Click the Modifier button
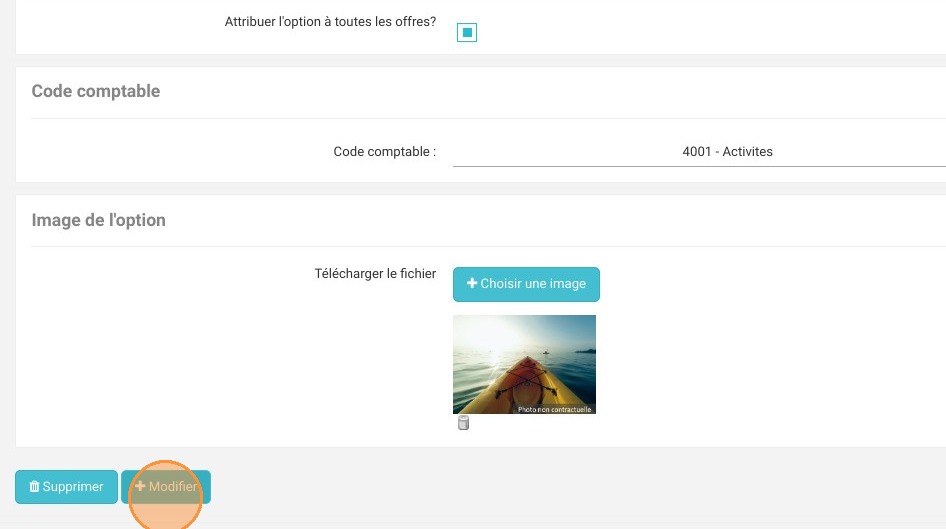Screen dimensions: 946x529 [166, 487]
